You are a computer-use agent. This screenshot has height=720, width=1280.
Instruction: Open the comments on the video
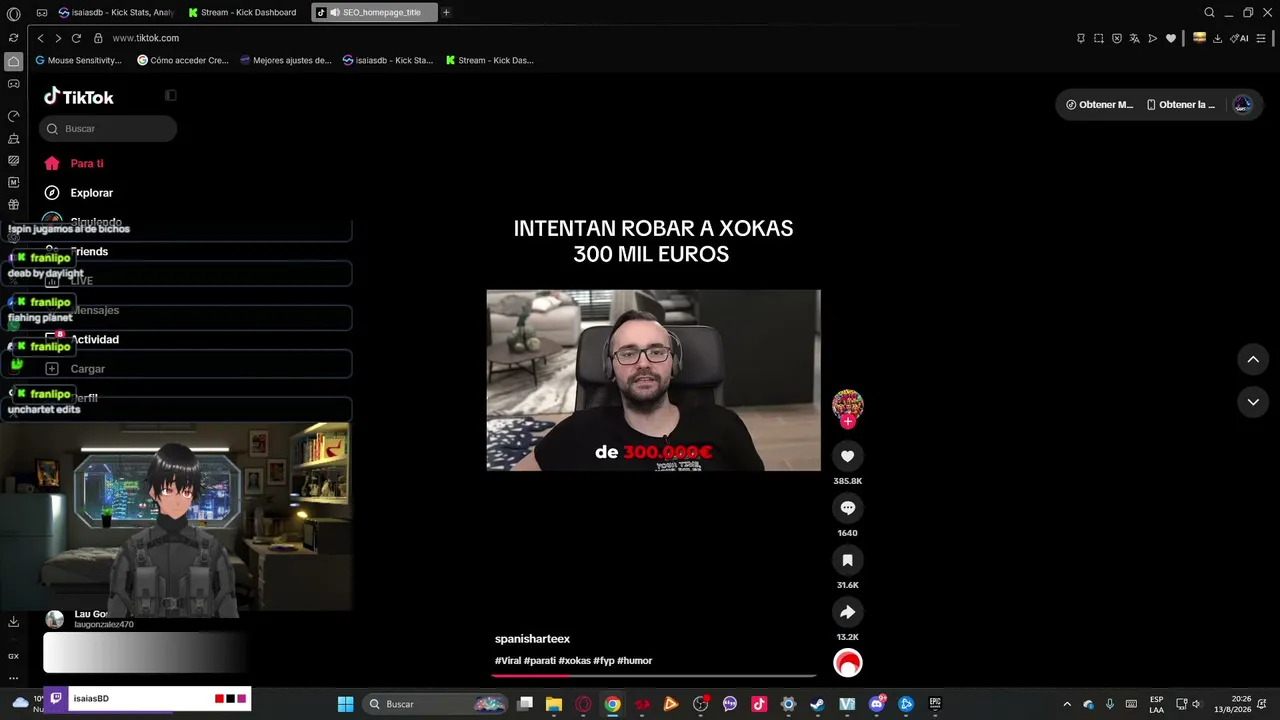click(847, 508)
